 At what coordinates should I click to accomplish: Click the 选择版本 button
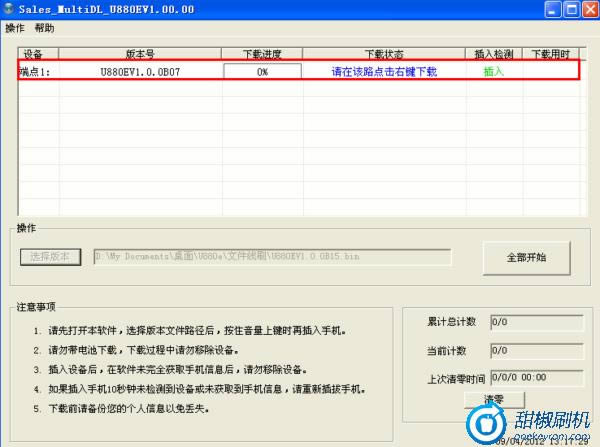tap(51, 257)
